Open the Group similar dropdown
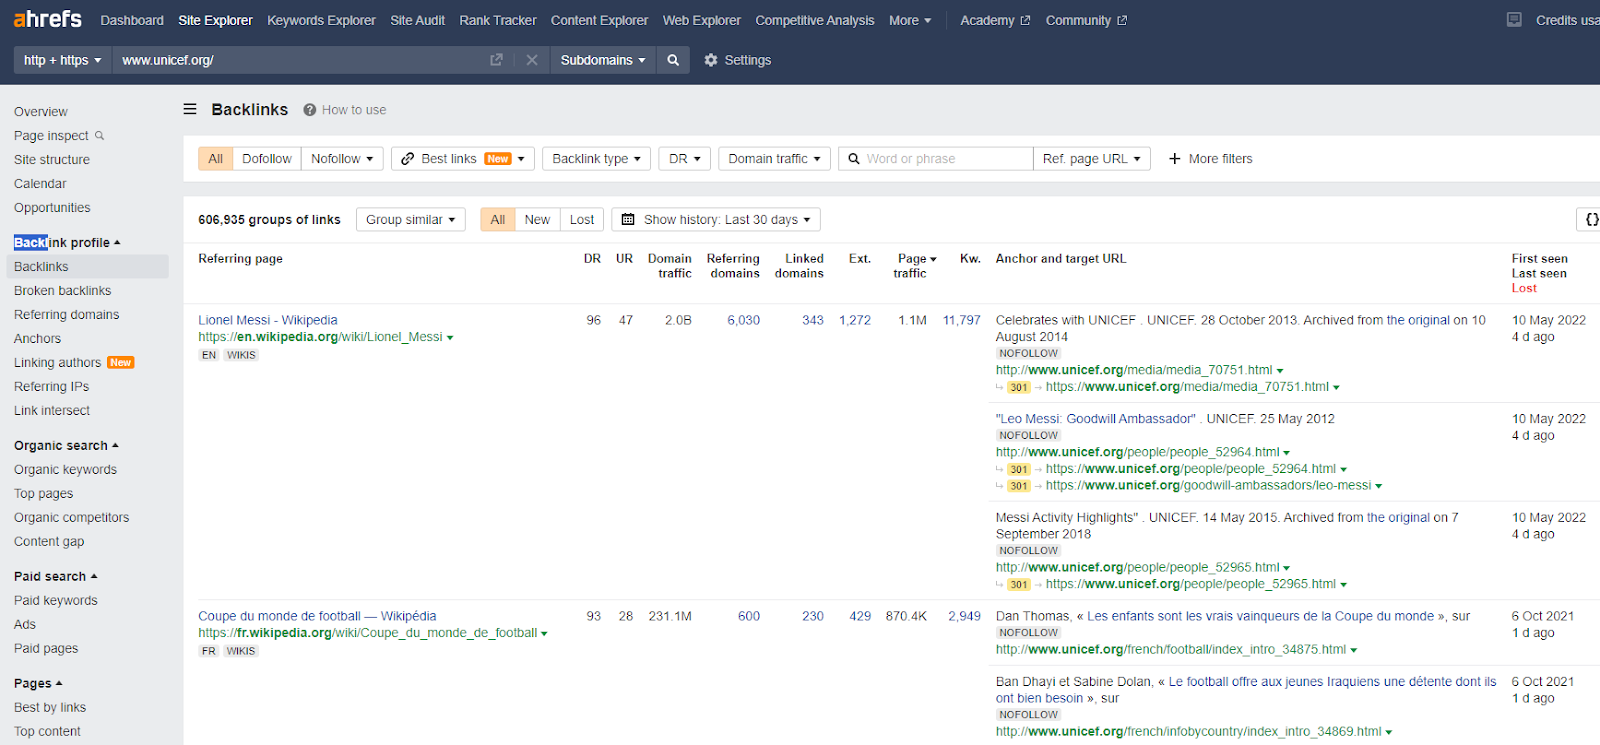1600x745 pixels. [x=411, y=219]
